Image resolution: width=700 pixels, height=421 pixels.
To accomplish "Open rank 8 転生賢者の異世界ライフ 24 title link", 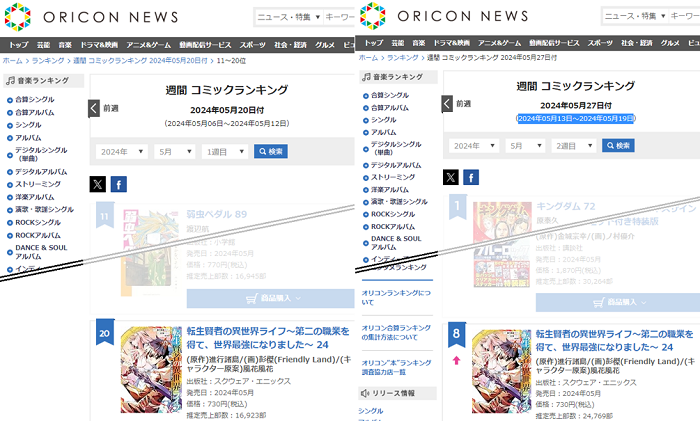I will coord(615,341).
